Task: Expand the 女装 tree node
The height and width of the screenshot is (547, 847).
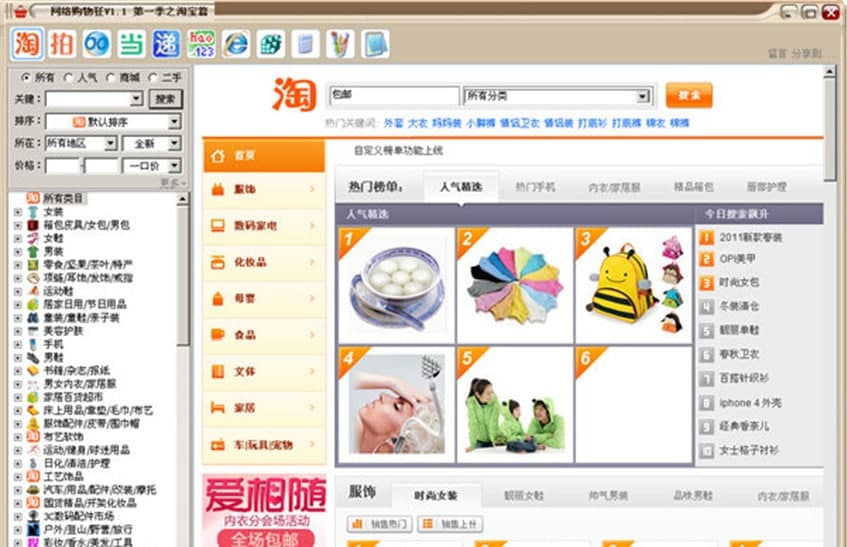Action: pyautogui.click(x=18, y=212)
